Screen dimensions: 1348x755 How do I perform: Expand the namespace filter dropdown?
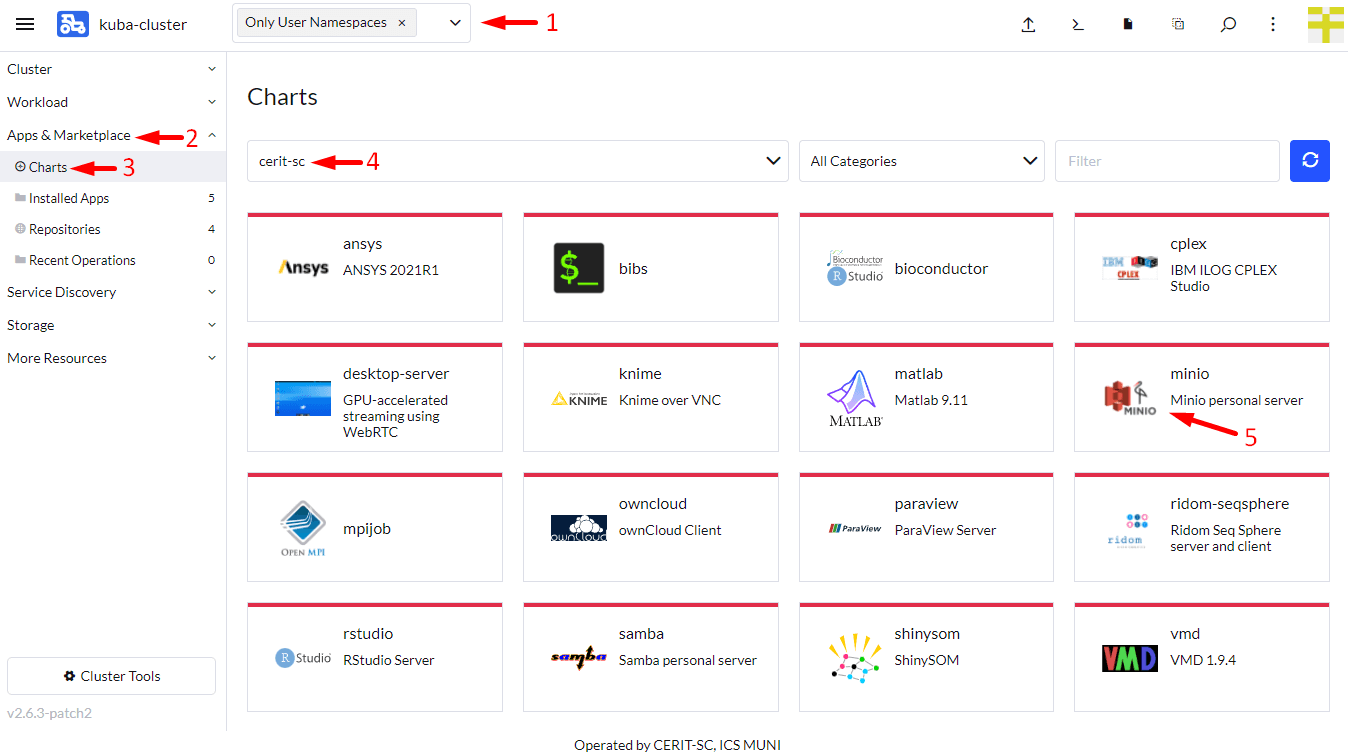(x=455, y=23)
